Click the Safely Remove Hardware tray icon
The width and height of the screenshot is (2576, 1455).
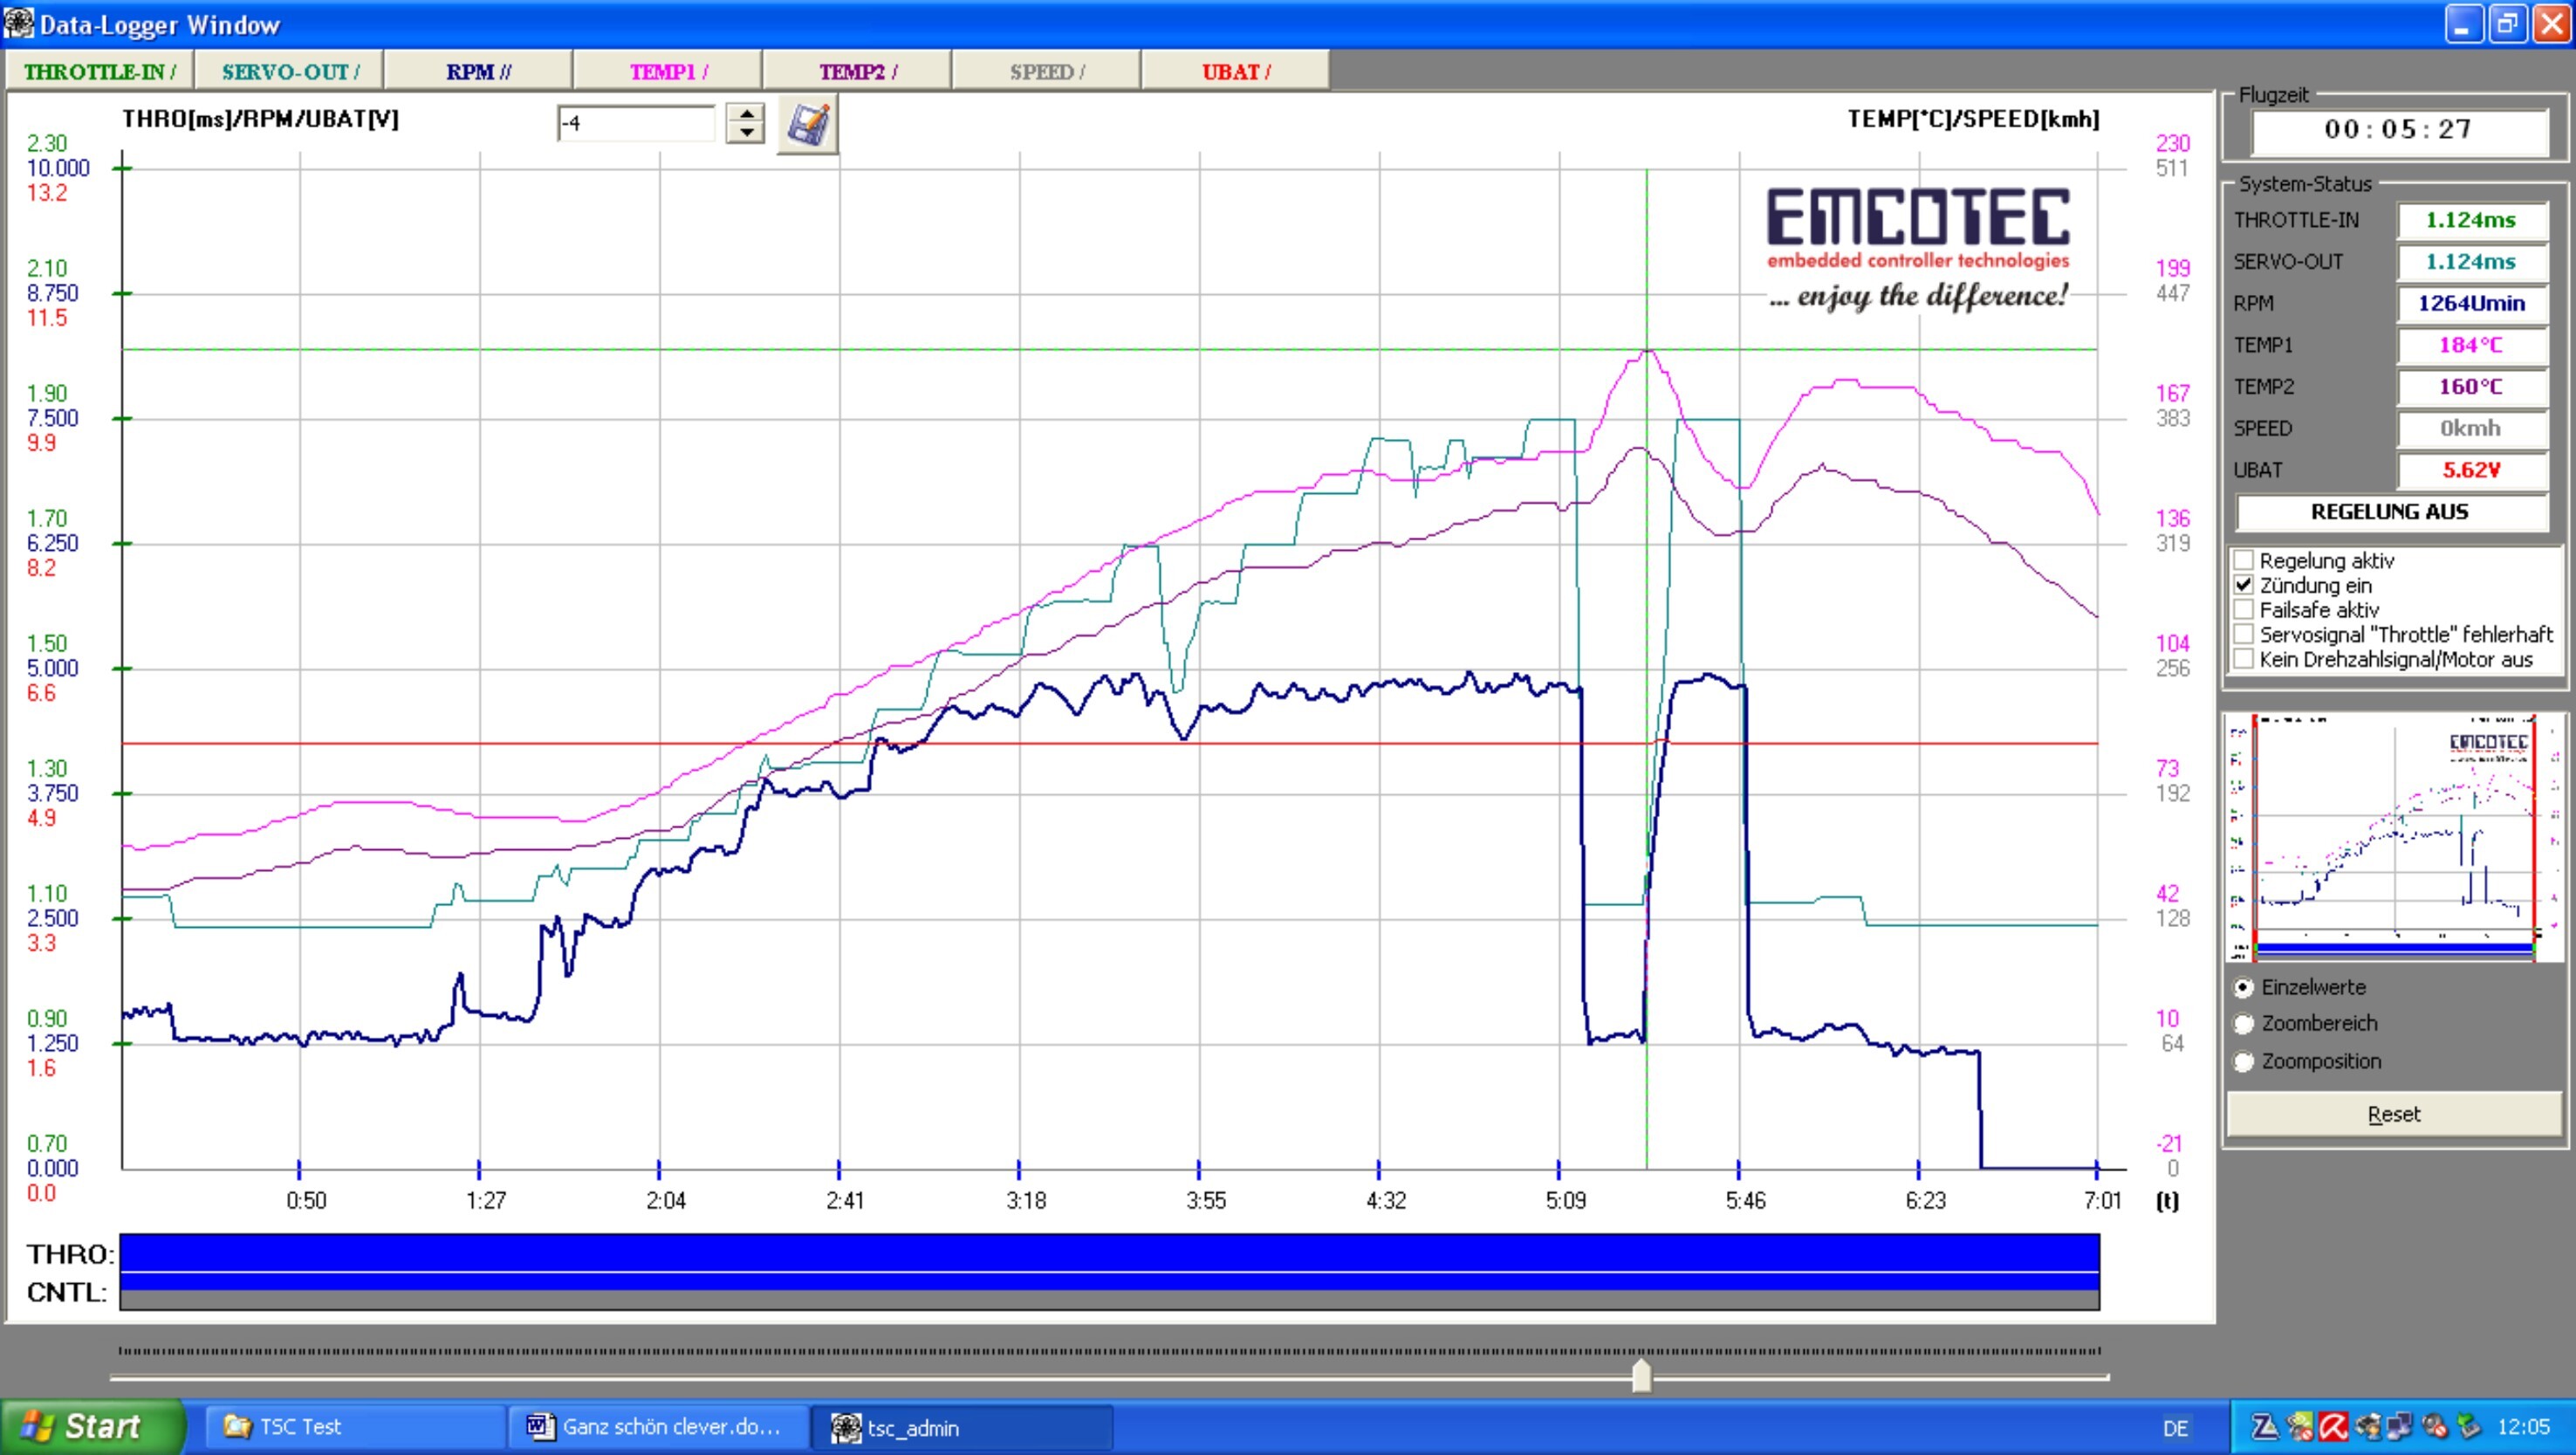(2468, 1427)
